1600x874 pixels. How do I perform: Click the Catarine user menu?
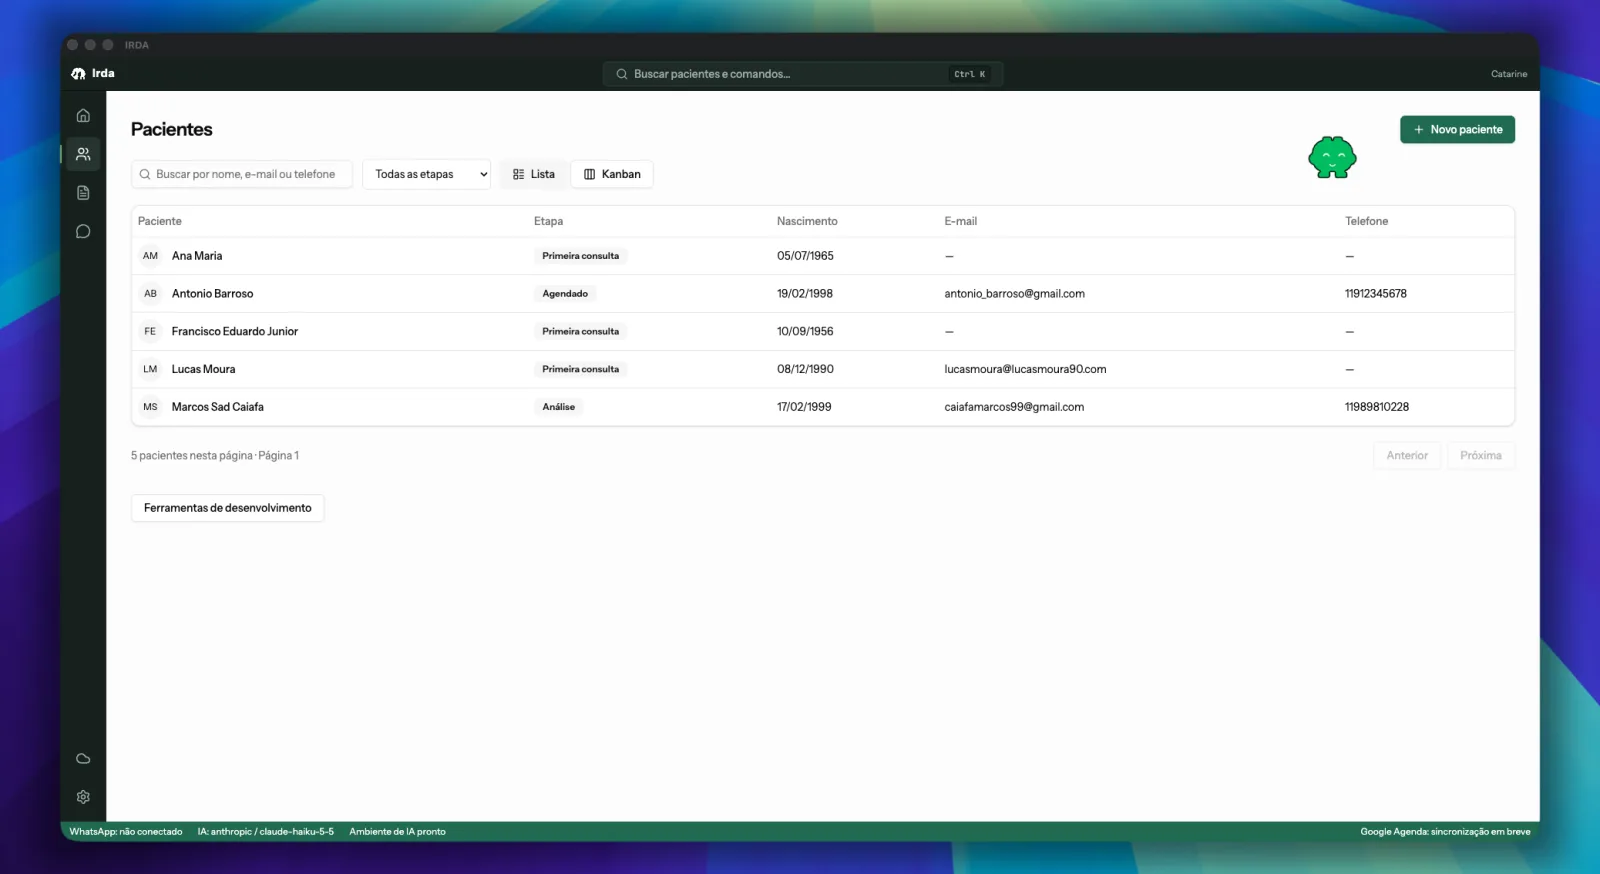point(1509,74)
